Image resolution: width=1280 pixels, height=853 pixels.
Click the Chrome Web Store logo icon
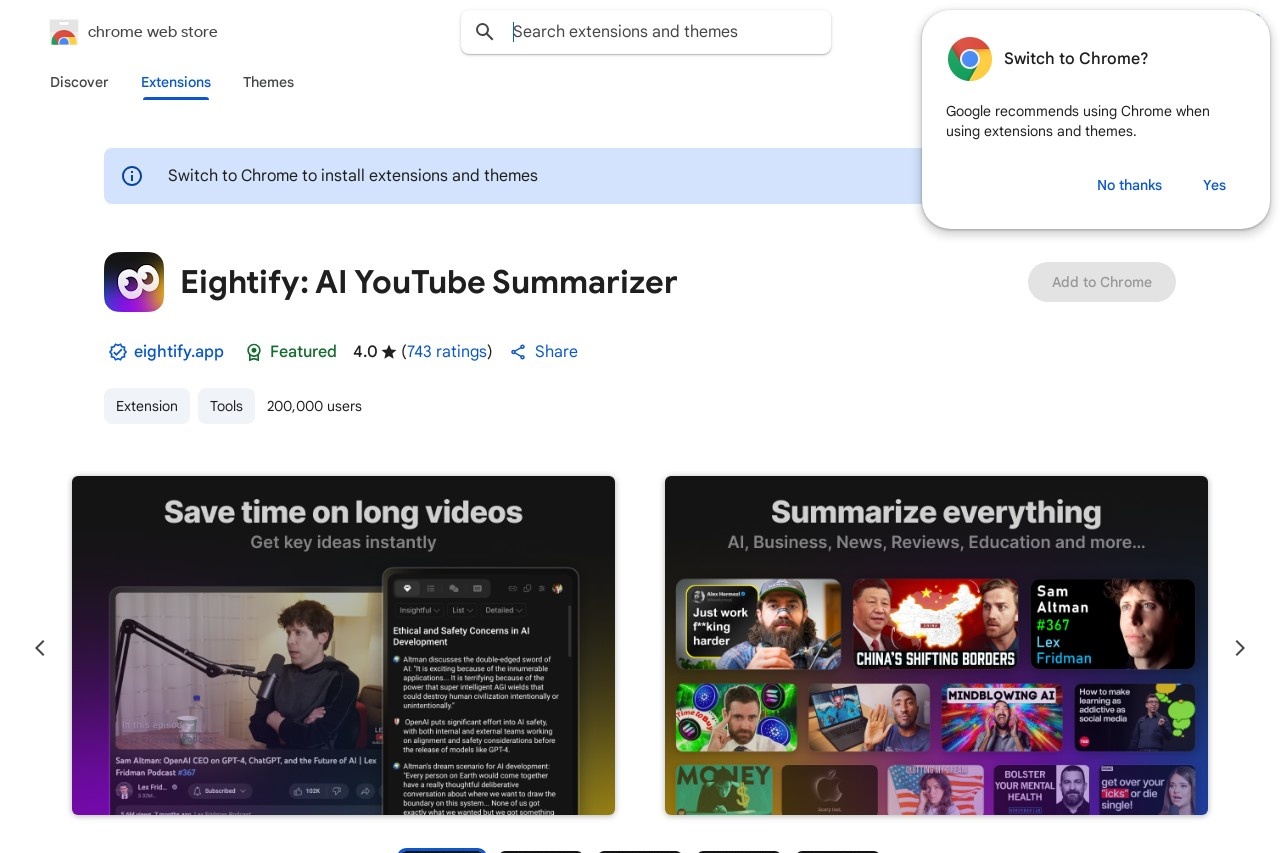click(64, 32)
